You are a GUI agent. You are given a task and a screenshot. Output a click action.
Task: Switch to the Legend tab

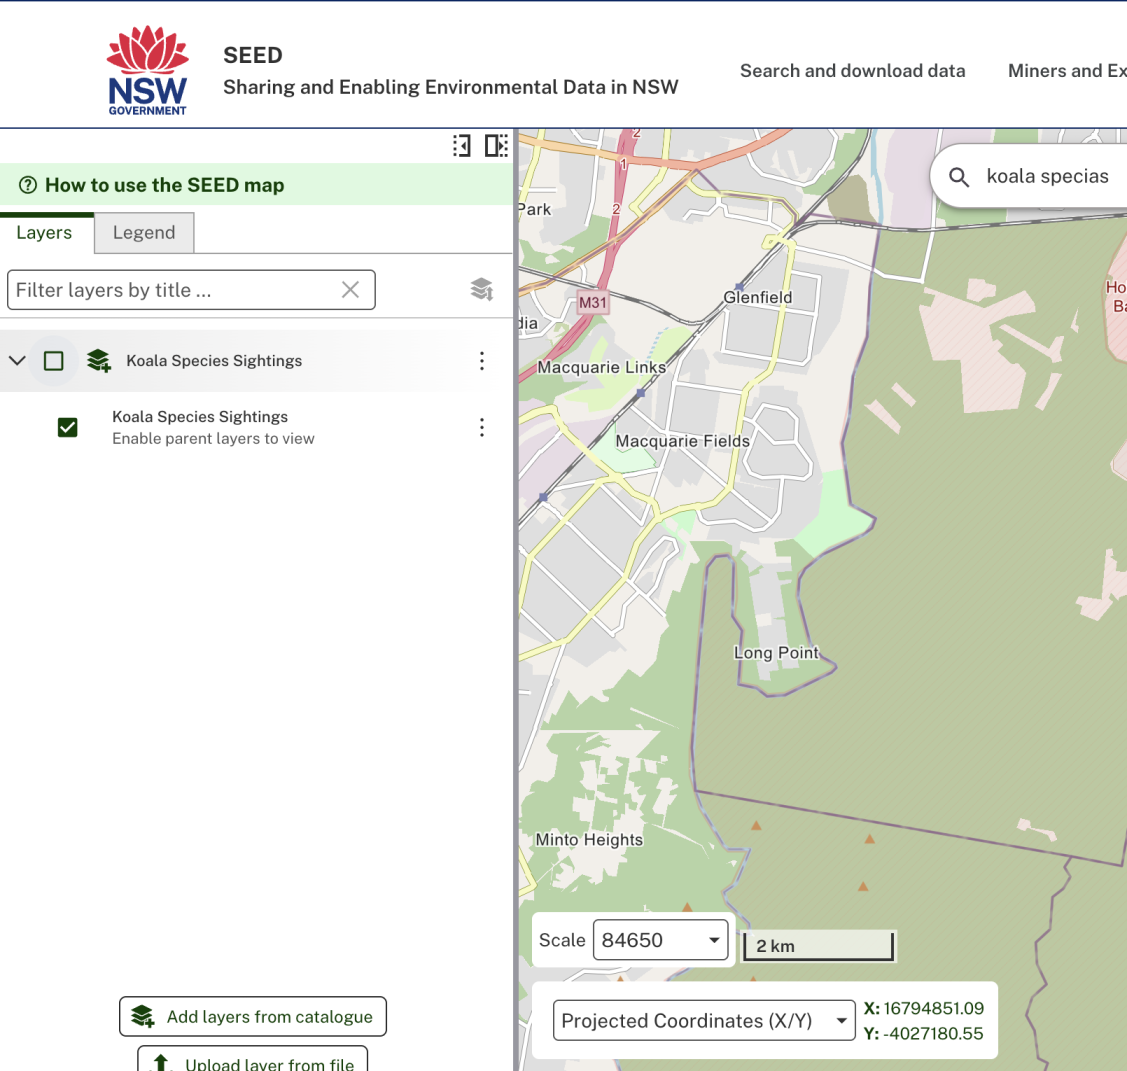(x=144, y=233)
